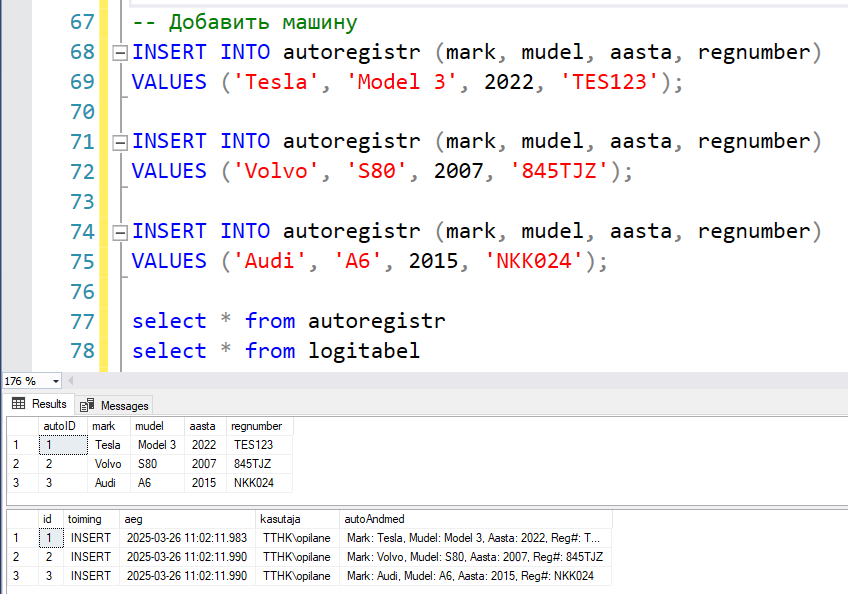Click the 'TES123' string in the code editor
The height and width of the screenshot is (594, 848).
click(609, 82)
